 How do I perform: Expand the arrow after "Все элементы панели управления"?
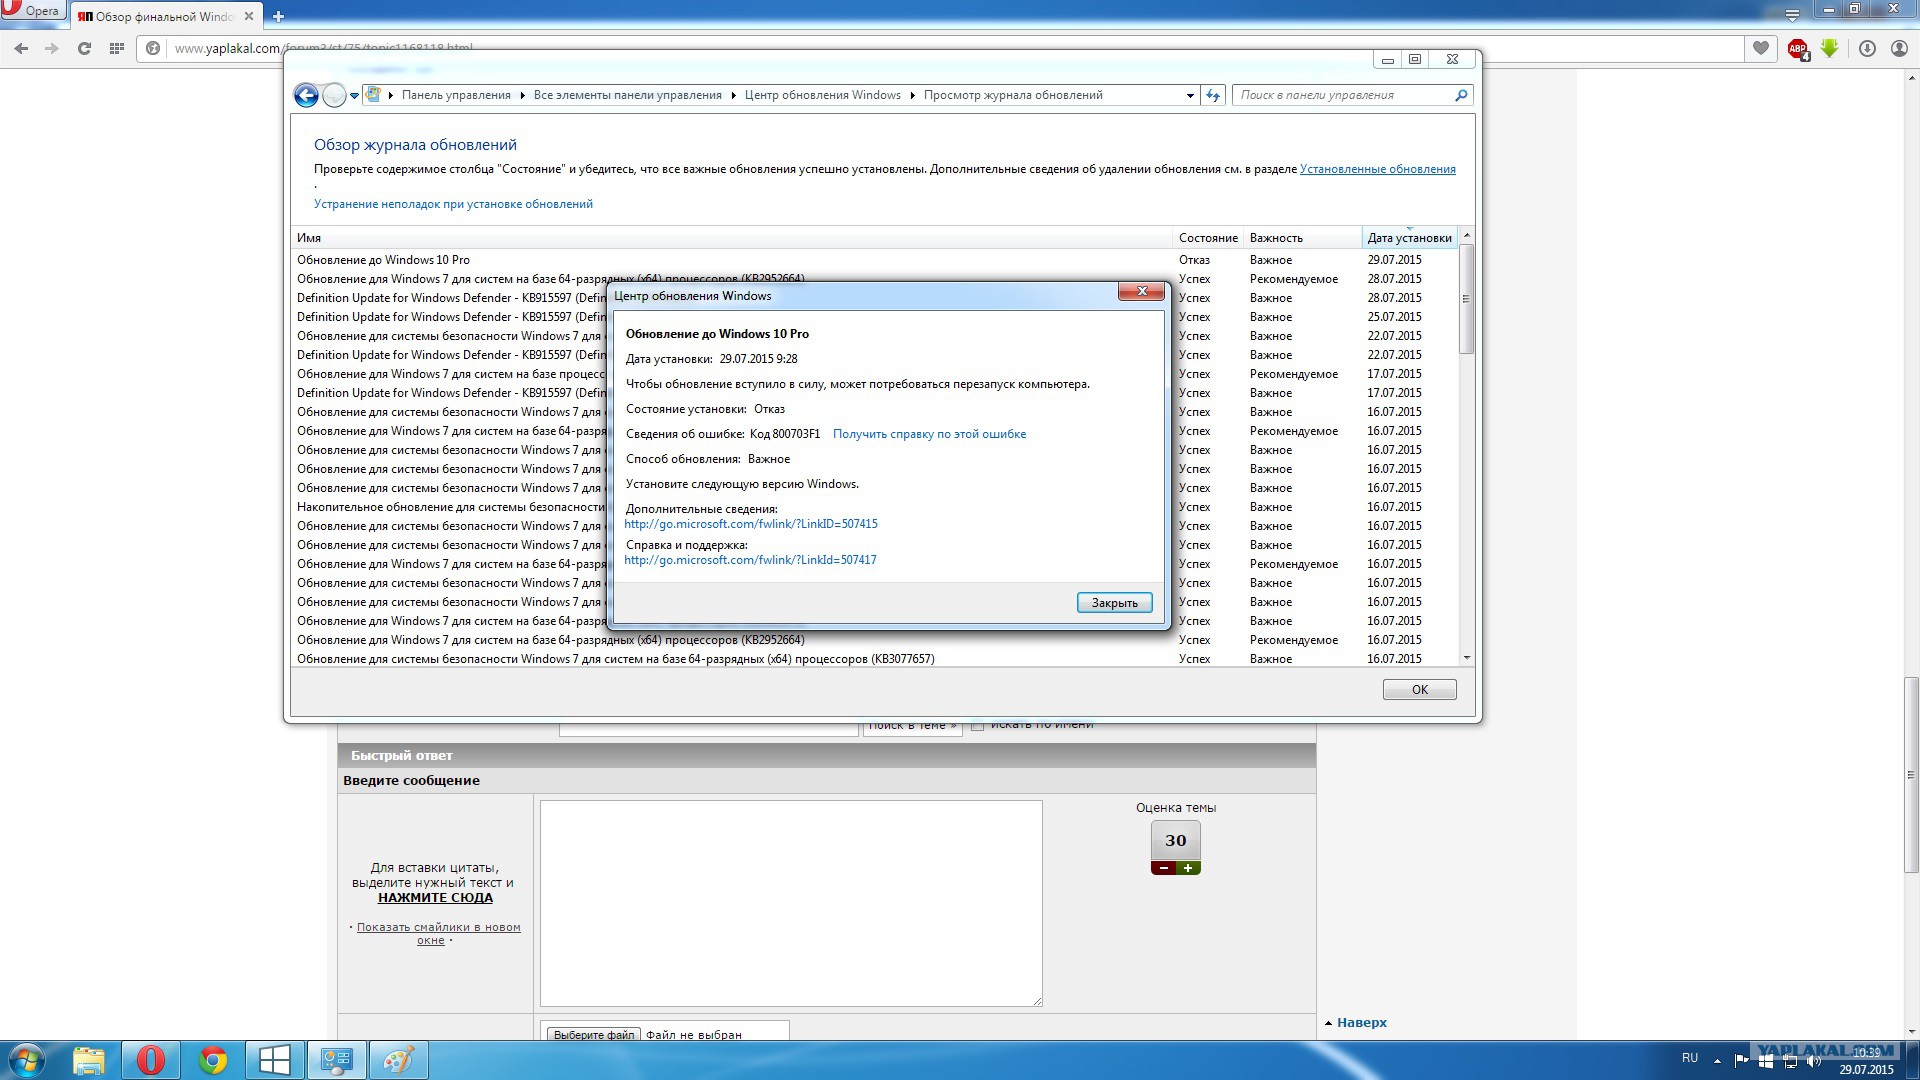[733, 96]
